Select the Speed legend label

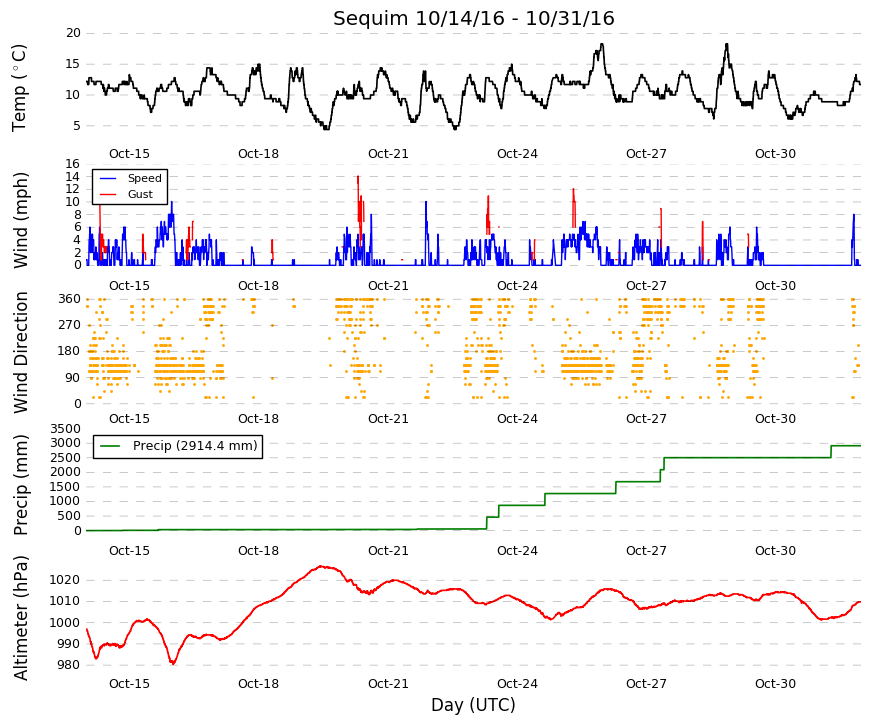click(144, 178)
